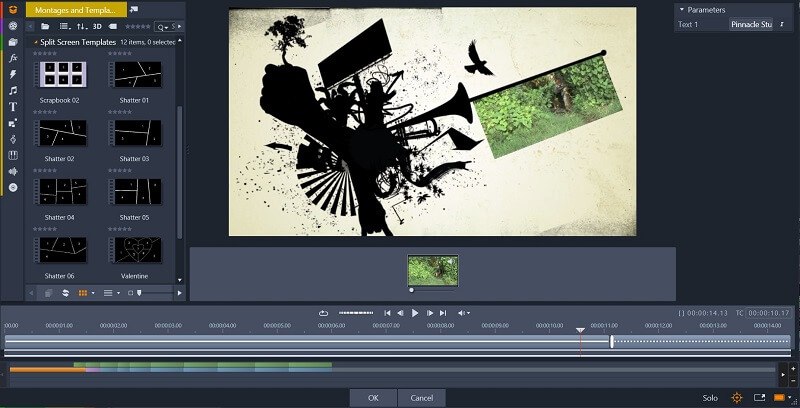Click the library scrollbar up arrow
Viewport: 800px width, 408px height.
180,41
